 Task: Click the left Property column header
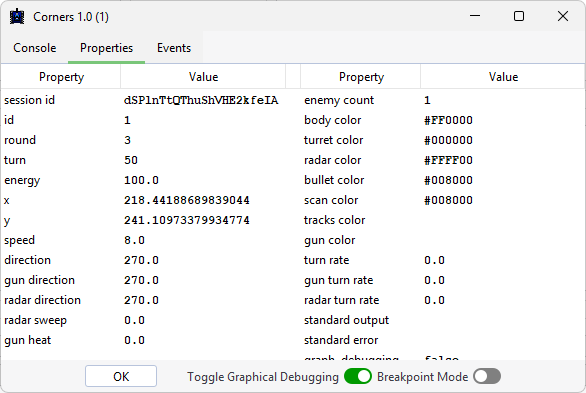point(61,77)
